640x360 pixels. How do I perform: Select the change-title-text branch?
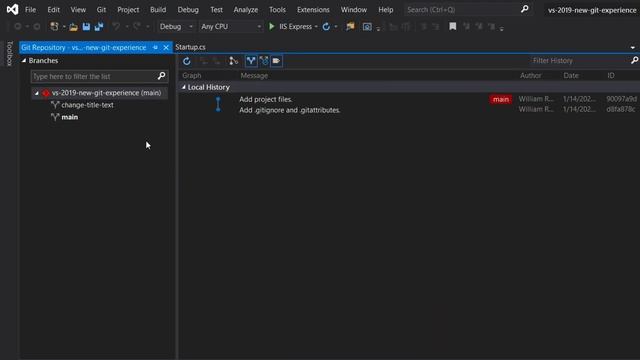coord(87,105)
